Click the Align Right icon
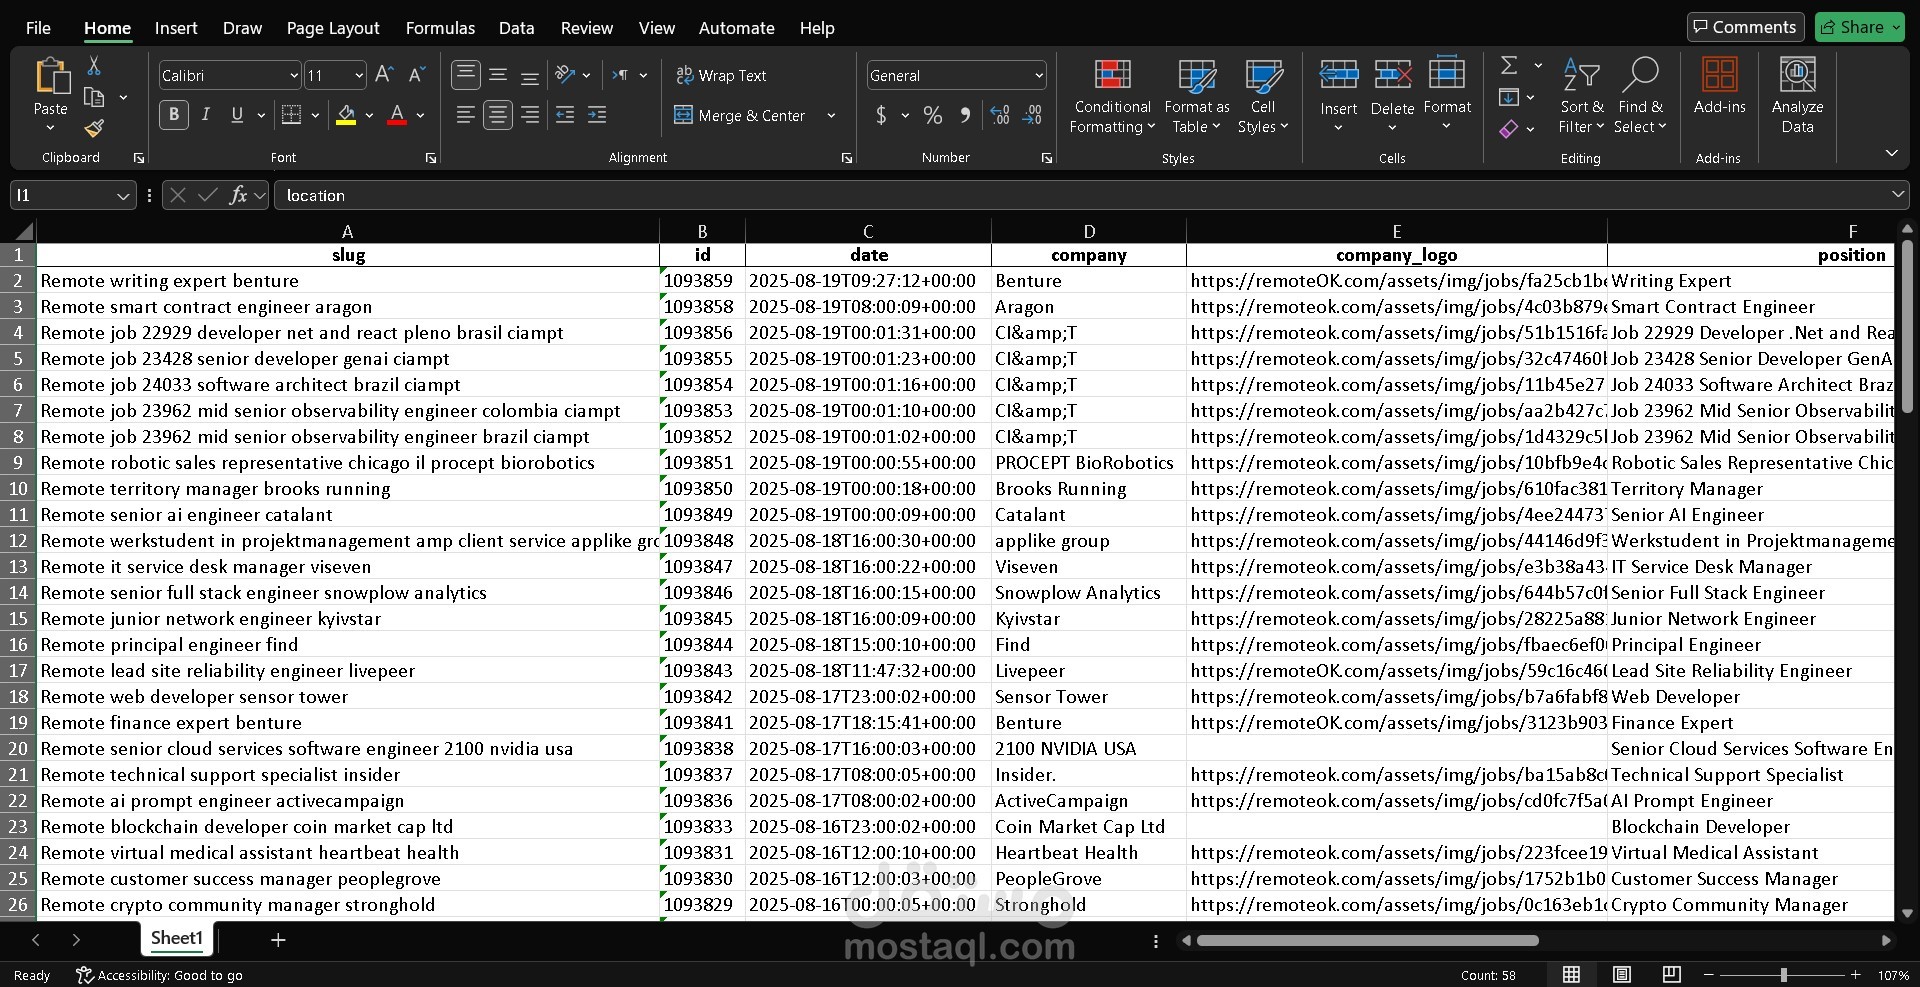 530,115
